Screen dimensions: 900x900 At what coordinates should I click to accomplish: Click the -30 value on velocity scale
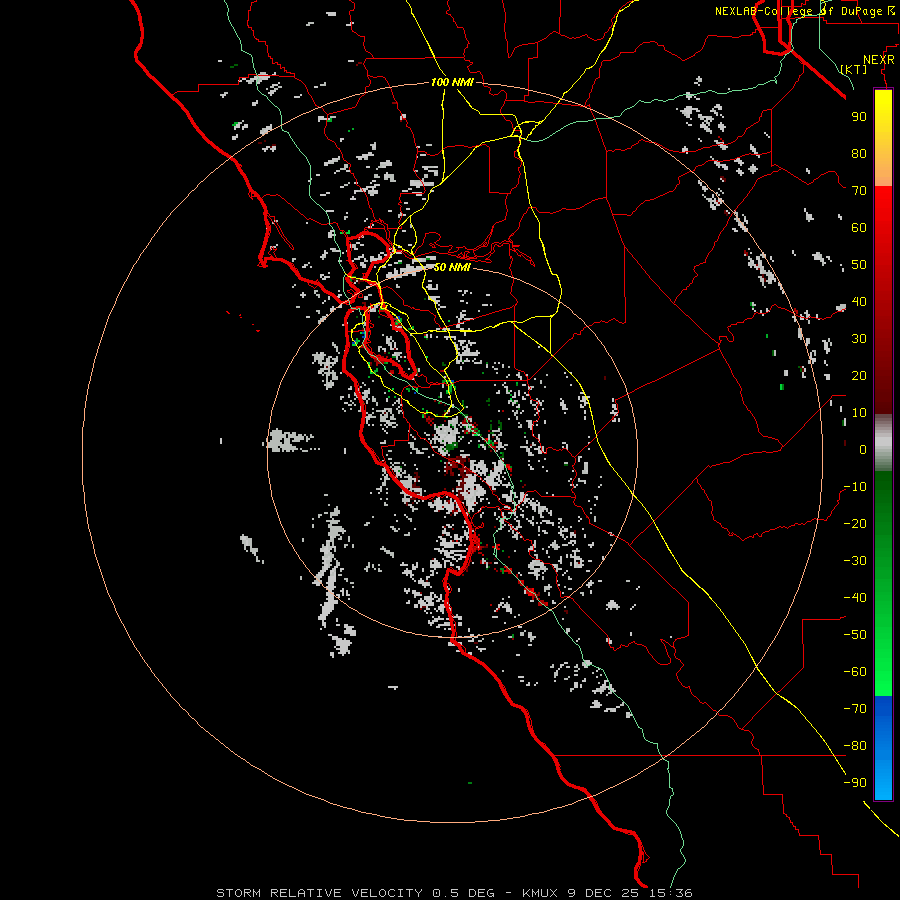coord(855,561)
